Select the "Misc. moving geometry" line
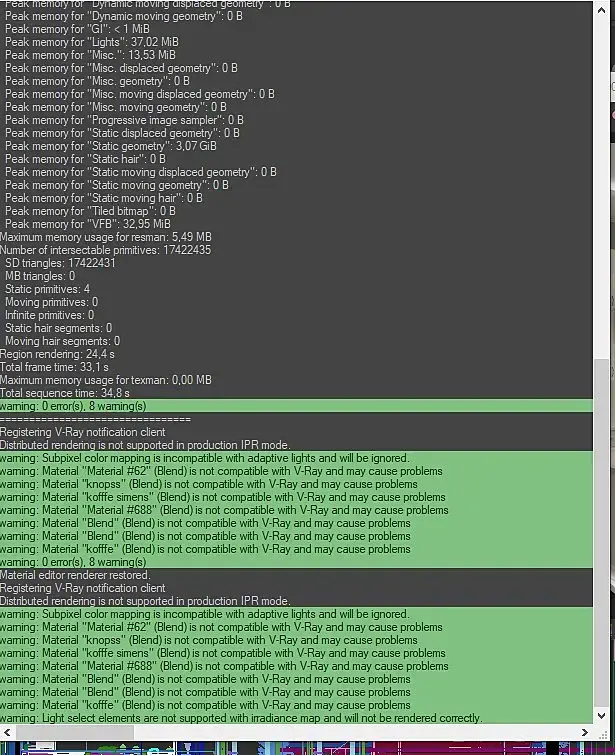The width and height of the screenshot is (615, 755). [116, 107]
